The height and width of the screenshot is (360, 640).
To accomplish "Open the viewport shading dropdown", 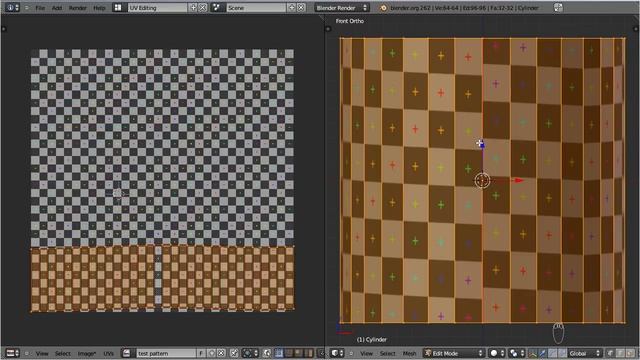I will pos(497,353).
